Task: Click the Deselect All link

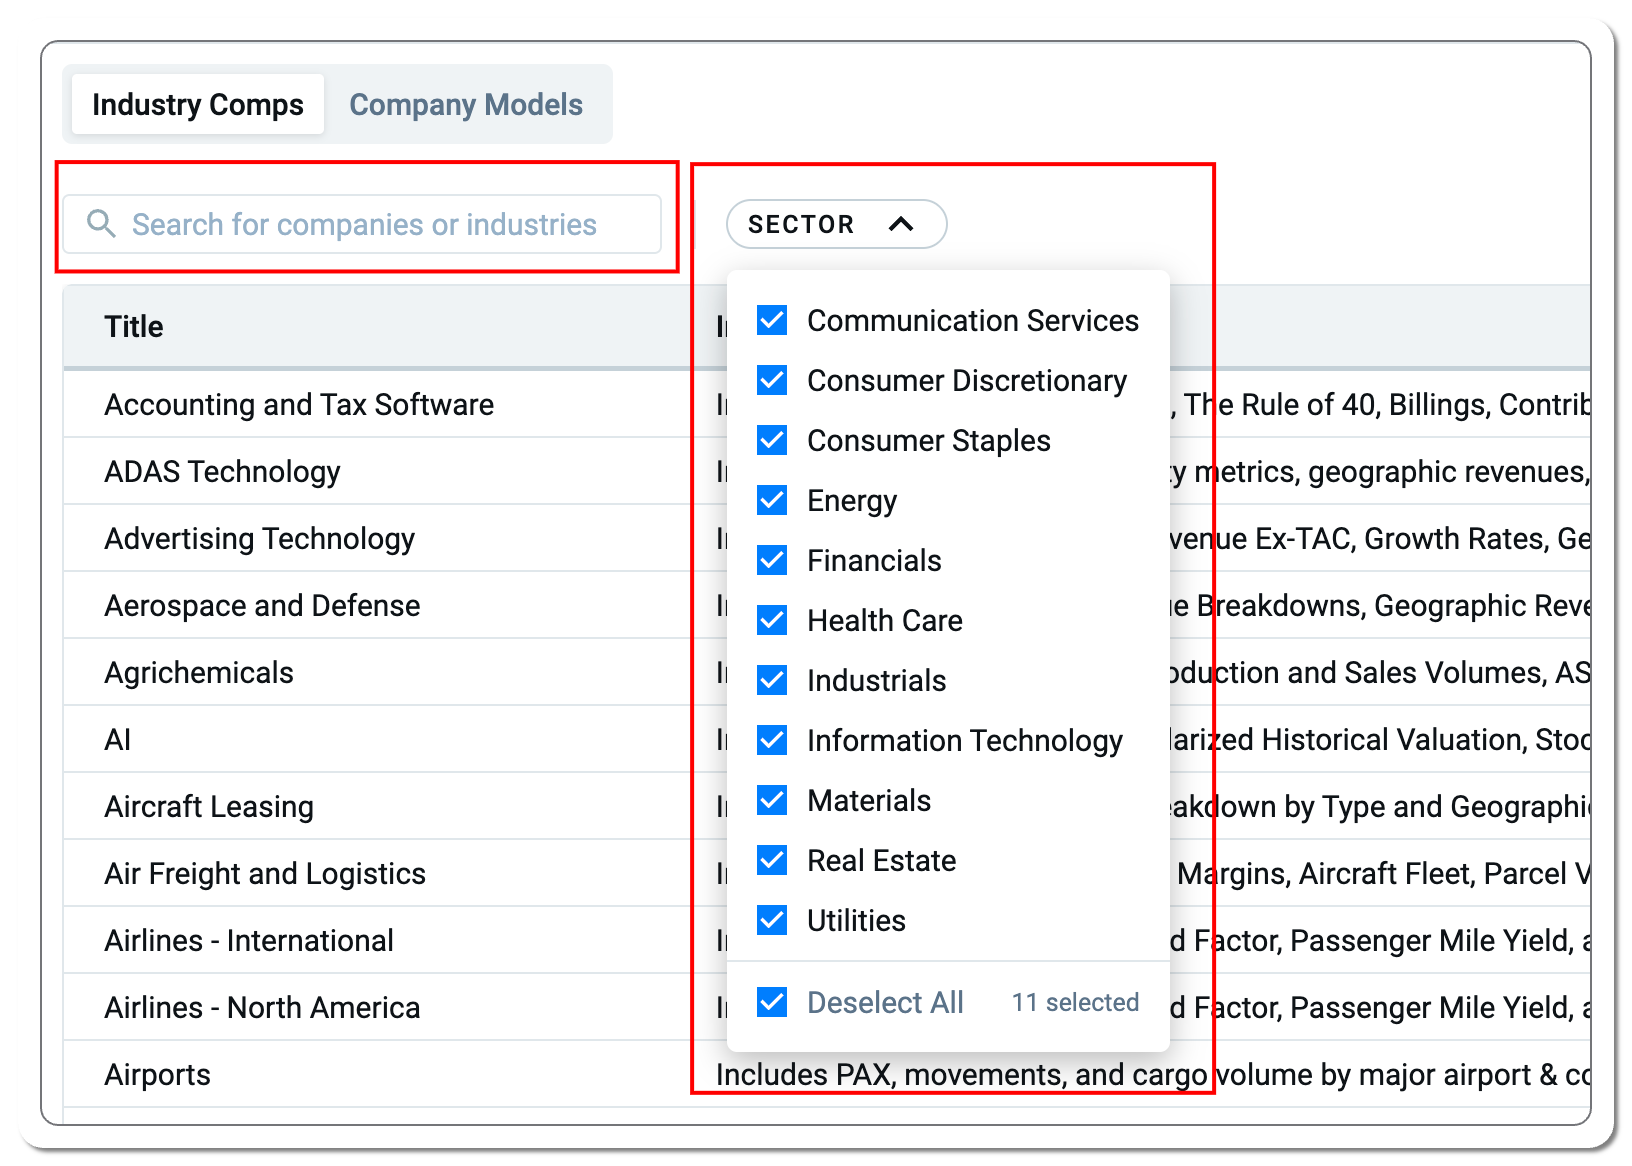Action: coord(885,1002)
